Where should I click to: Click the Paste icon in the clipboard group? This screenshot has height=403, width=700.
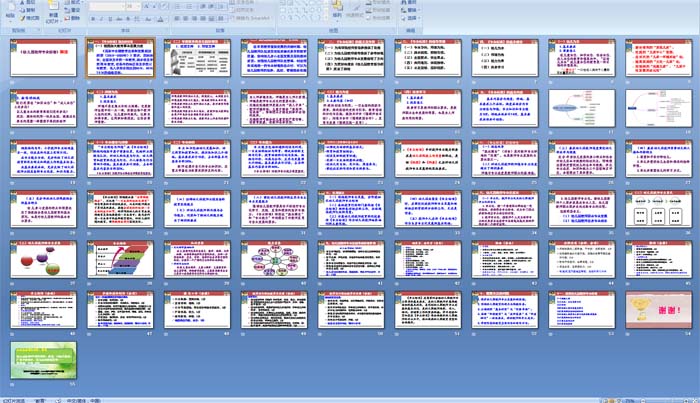[9, 12]
